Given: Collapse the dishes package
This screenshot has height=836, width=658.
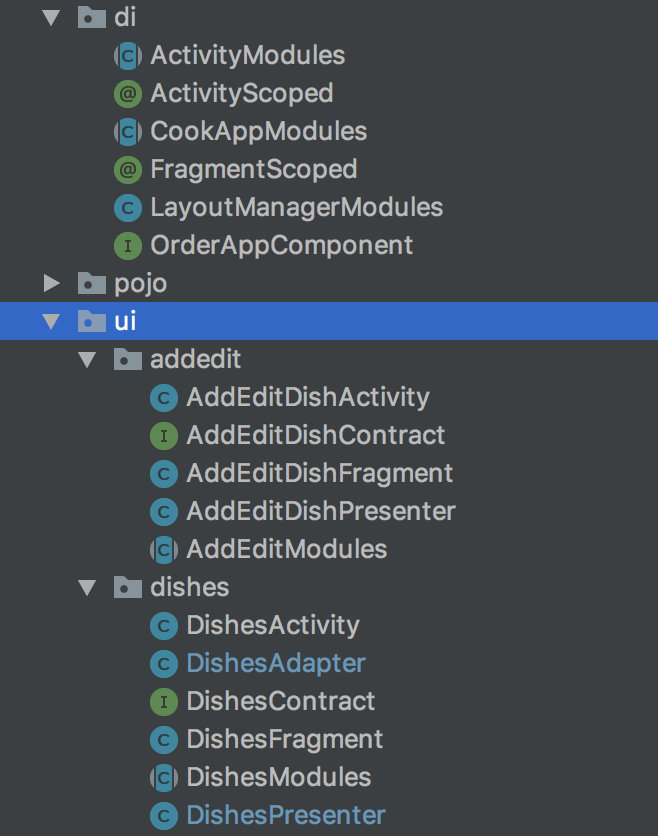Looking at the screenshot, I should point(88,587).
